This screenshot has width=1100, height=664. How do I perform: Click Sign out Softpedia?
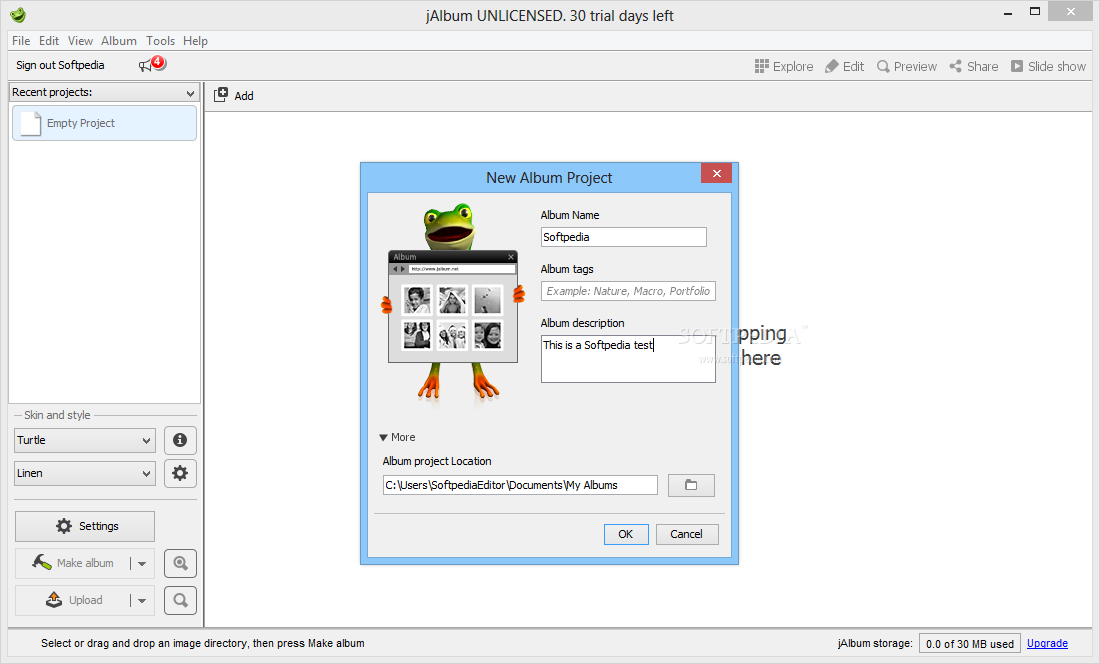[x=60, y=65]
